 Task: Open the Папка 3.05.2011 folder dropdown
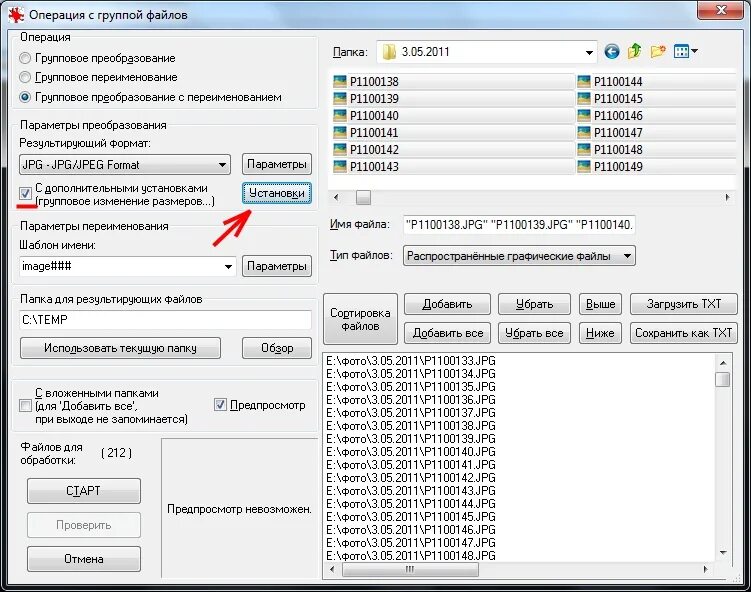(487, 52)
